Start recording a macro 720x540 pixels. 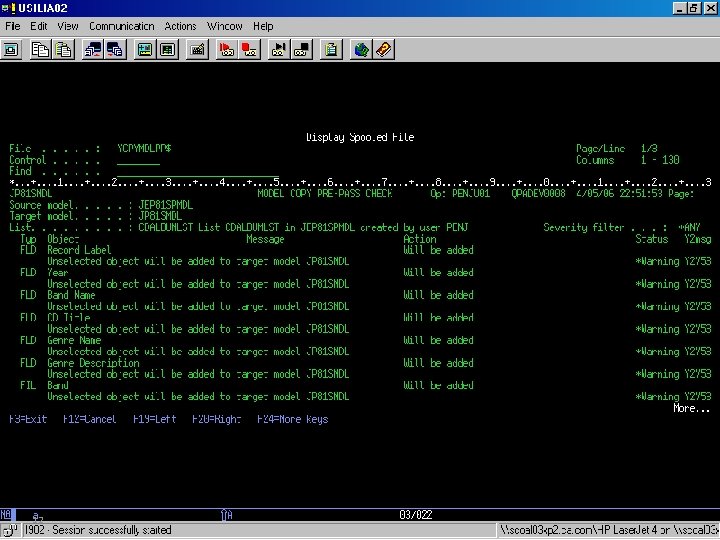[227, 50]
